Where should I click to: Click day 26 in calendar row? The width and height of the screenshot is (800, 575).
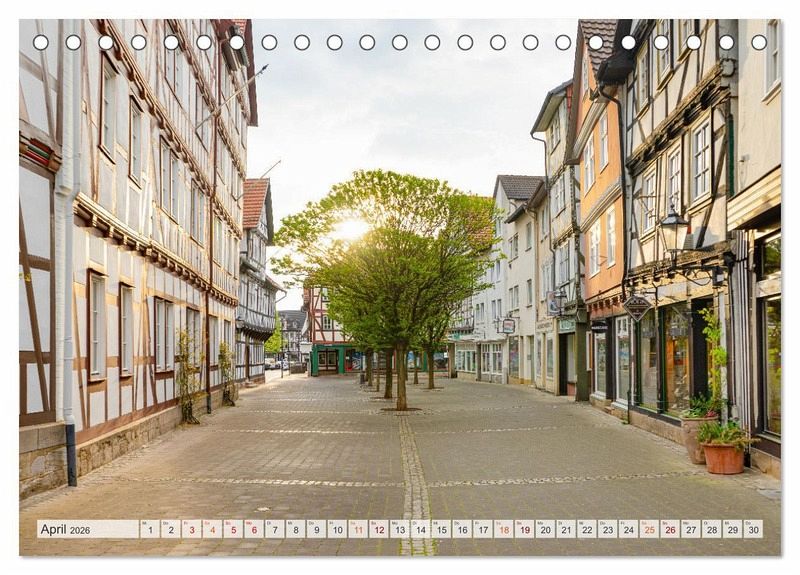point(669,529)
